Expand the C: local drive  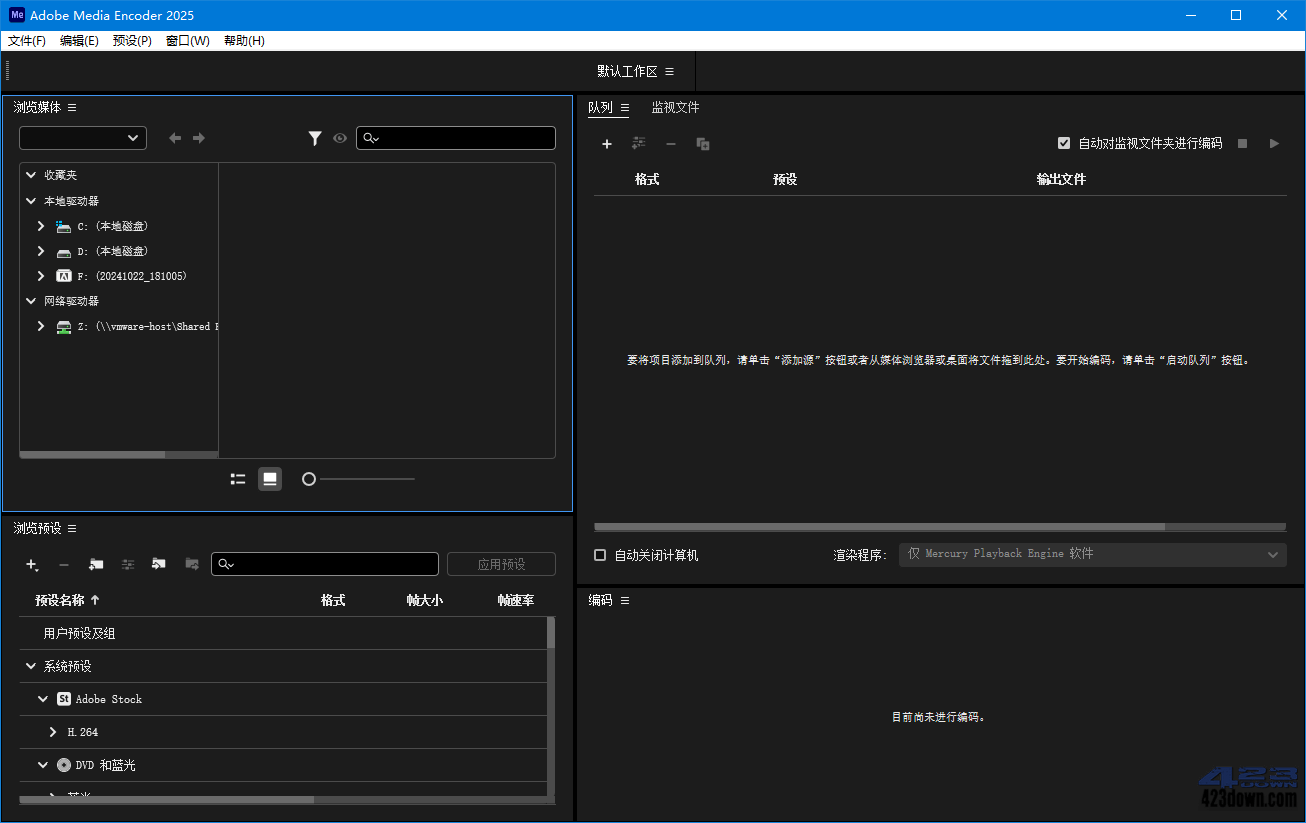(x=40, y=226)
